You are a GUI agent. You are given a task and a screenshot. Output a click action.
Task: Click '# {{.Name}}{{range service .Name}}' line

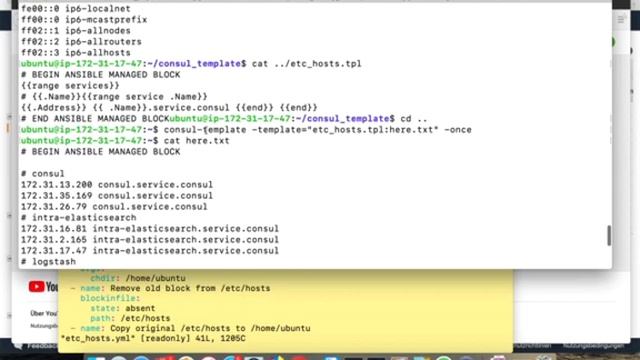click(x=114, y=97)
